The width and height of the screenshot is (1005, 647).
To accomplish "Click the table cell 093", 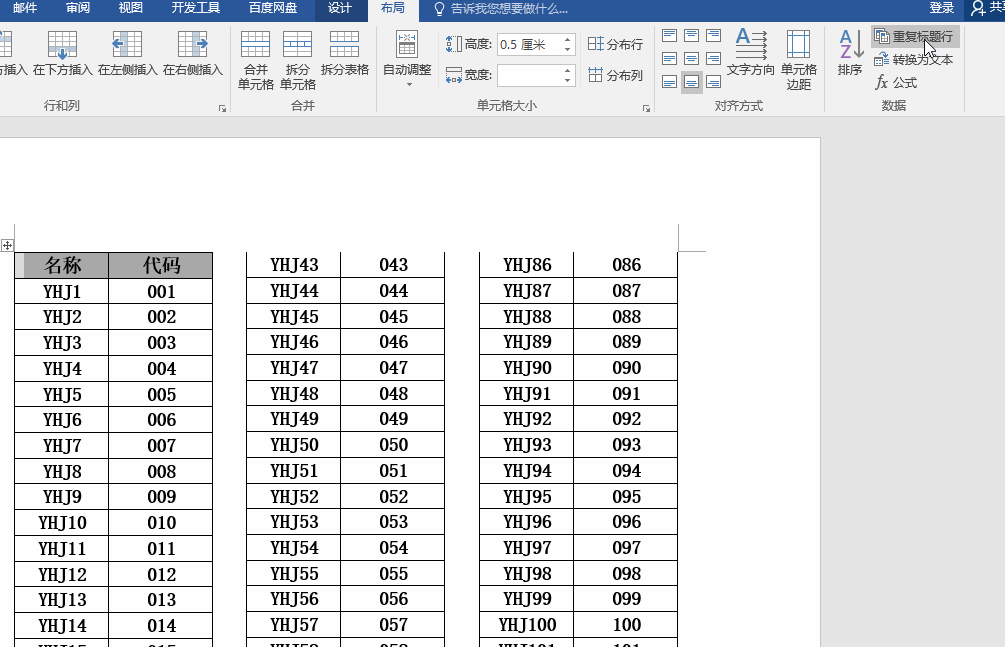I will [x=626, y=444].
